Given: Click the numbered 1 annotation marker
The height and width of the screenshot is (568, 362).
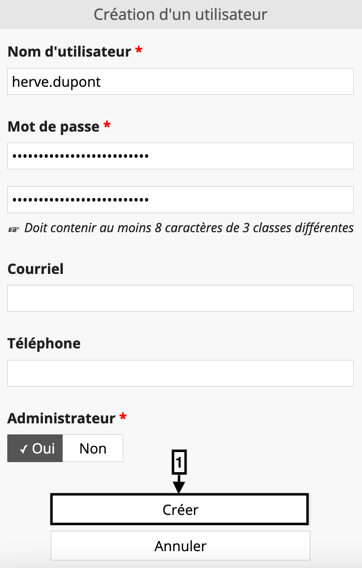Looking at the screenshot, I should (179, 462).
